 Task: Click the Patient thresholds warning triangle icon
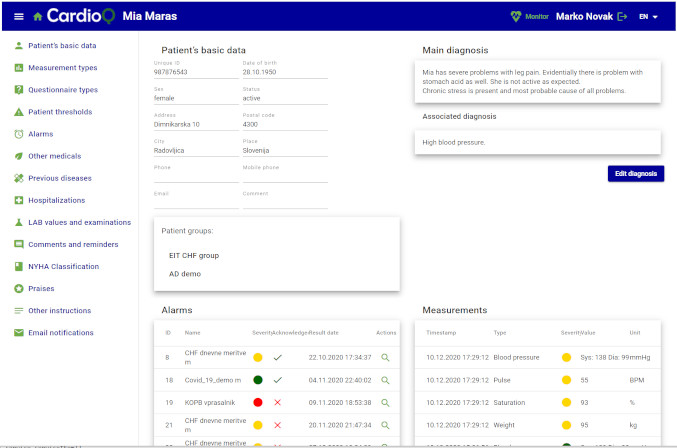19,112
